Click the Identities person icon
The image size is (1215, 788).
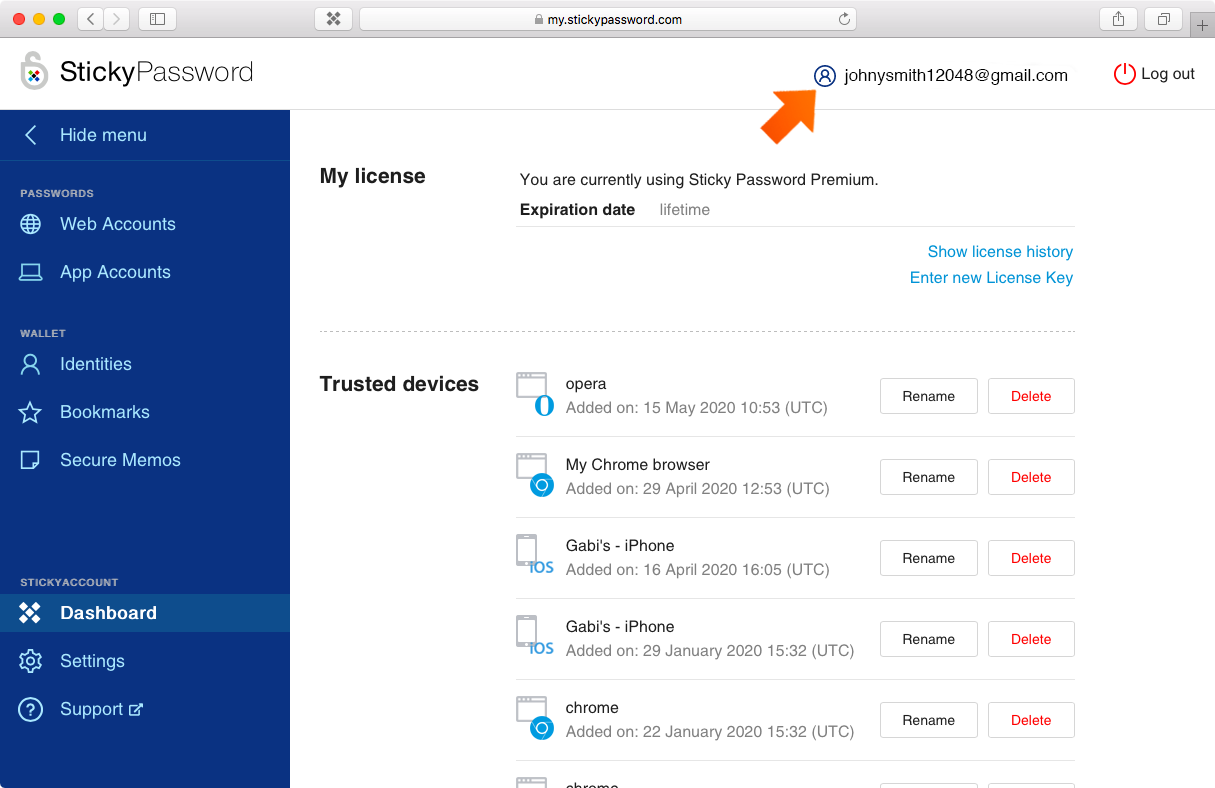31,364
